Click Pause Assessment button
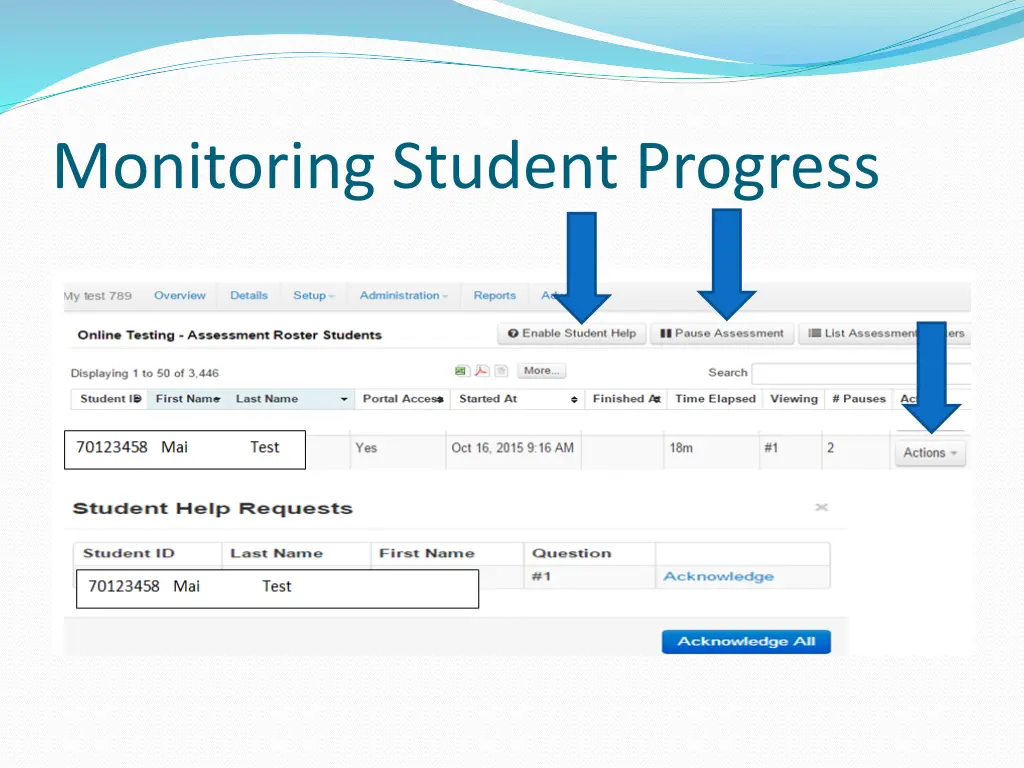 pyautogui.click(x=722, y=334)
